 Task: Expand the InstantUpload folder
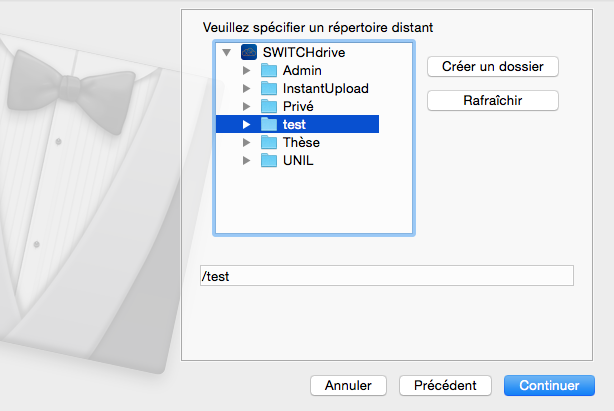pyautogui.click(x=246, y=88)
